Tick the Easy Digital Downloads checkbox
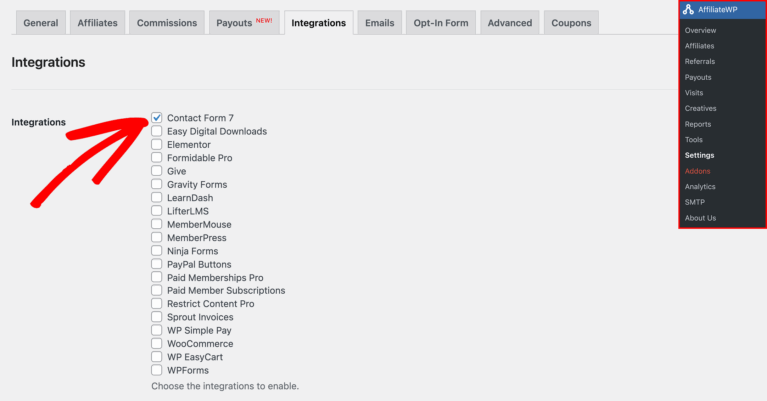 pyautogui.click(x=157, y=131)
